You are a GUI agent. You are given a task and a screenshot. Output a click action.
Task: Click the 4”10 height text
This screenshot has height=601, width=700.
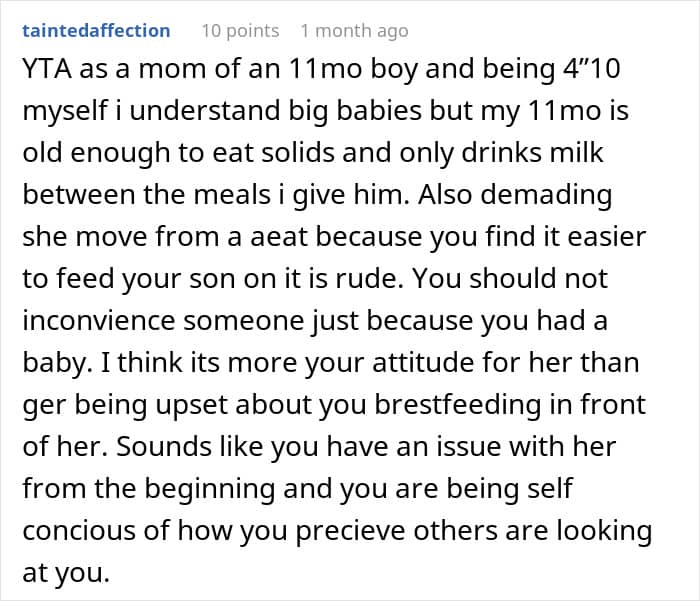(592, 69)
